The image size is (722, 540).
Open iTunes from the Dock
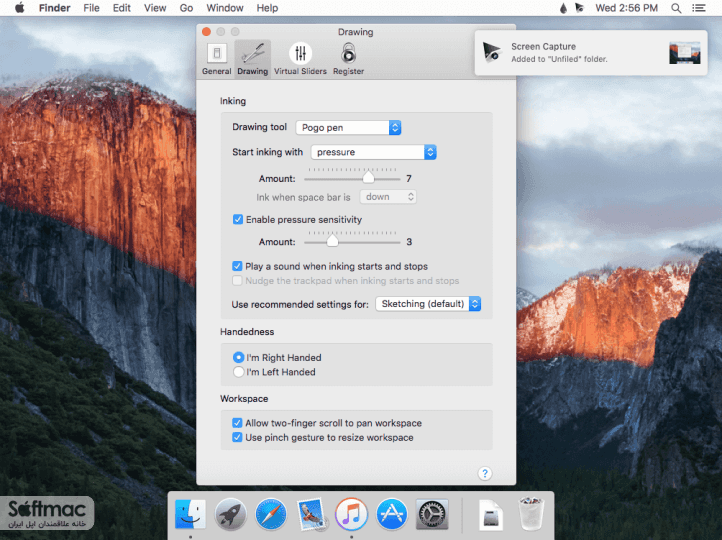[351, 514]
